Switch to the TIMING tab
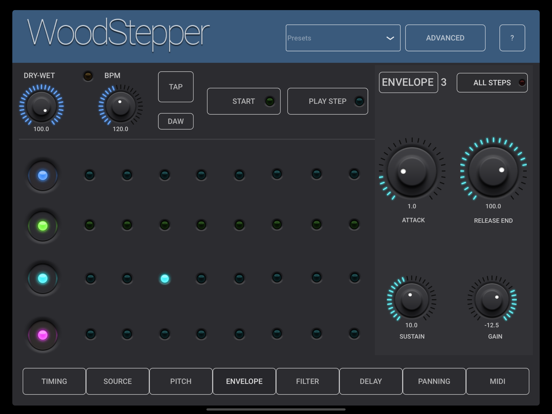 click(x=54, y=381)
